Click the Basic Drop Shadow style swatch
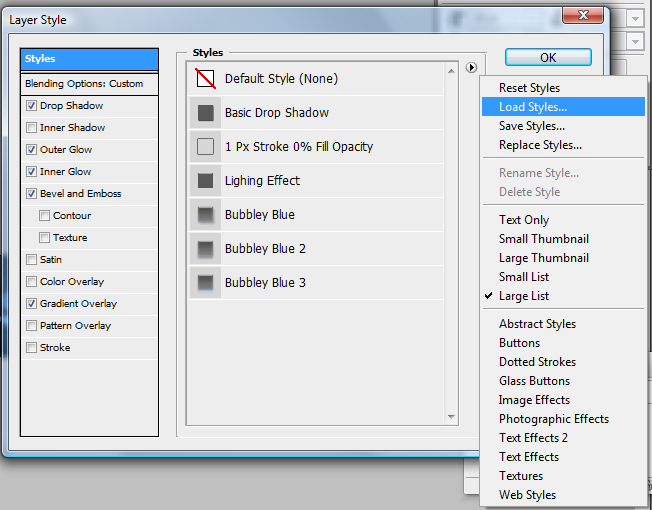 [205, 113]
